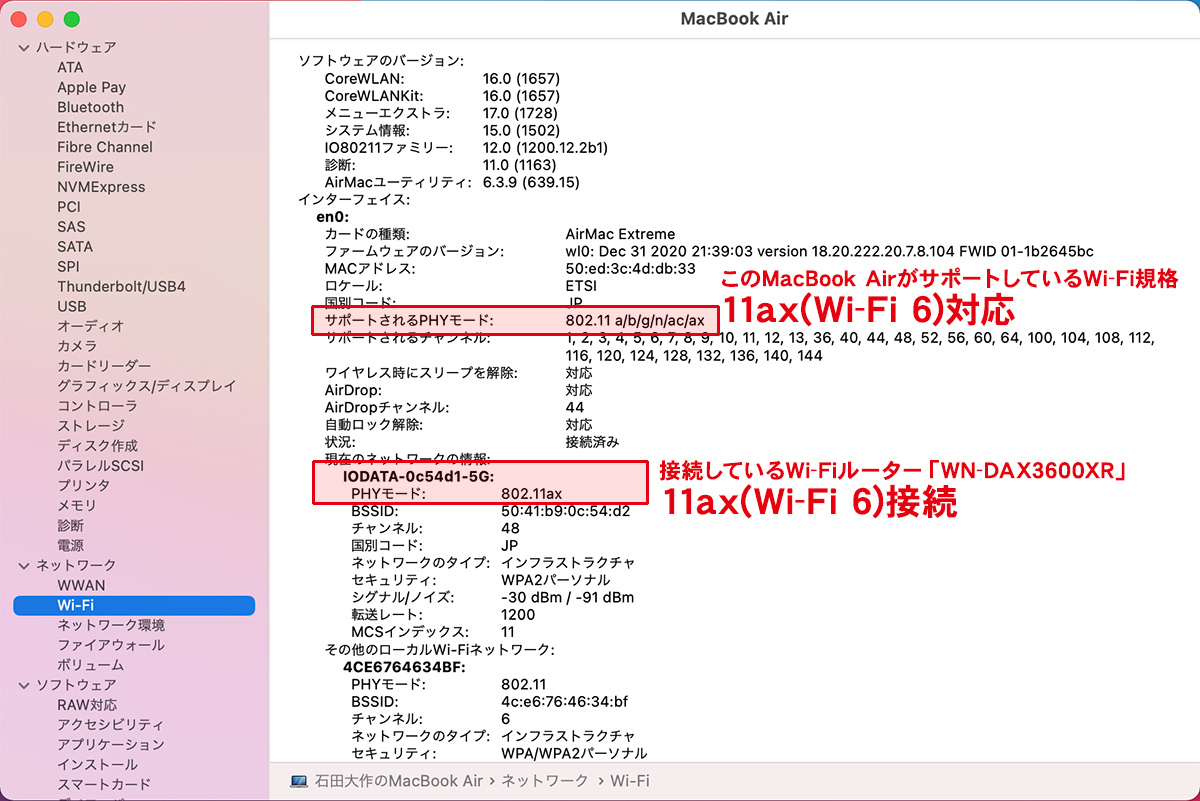Select プリンタ in the sidebar

84,485
